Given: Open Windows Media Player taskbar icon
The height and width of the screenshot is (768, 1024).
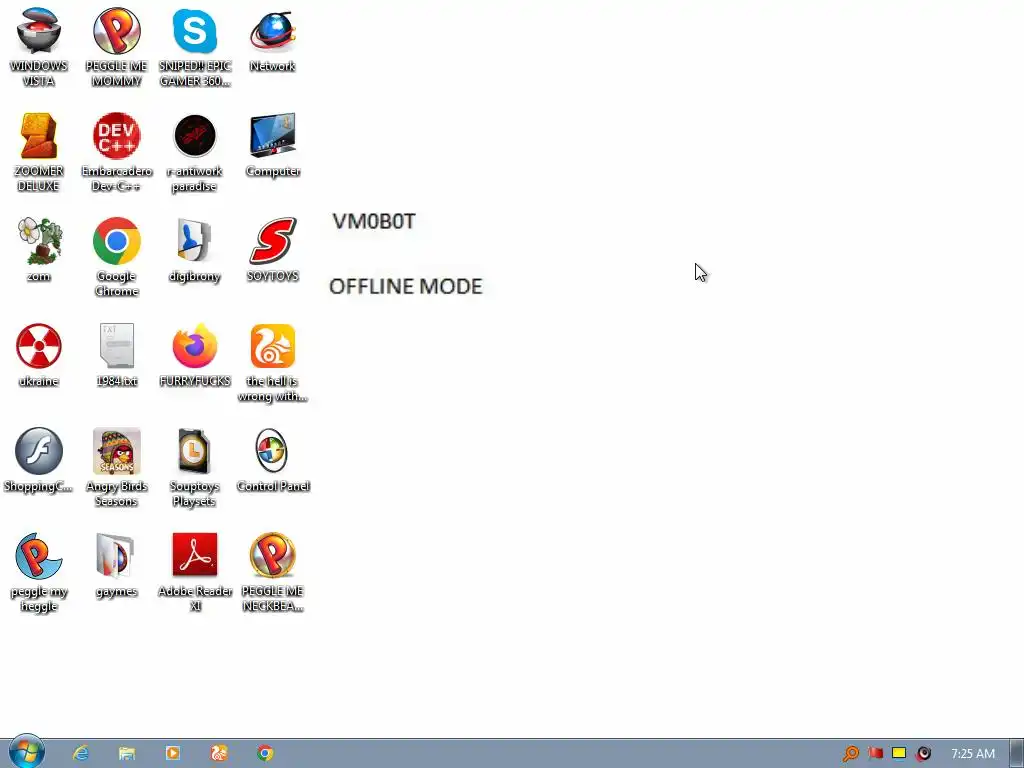Looking at the screenshot, I should coord(172,753).
